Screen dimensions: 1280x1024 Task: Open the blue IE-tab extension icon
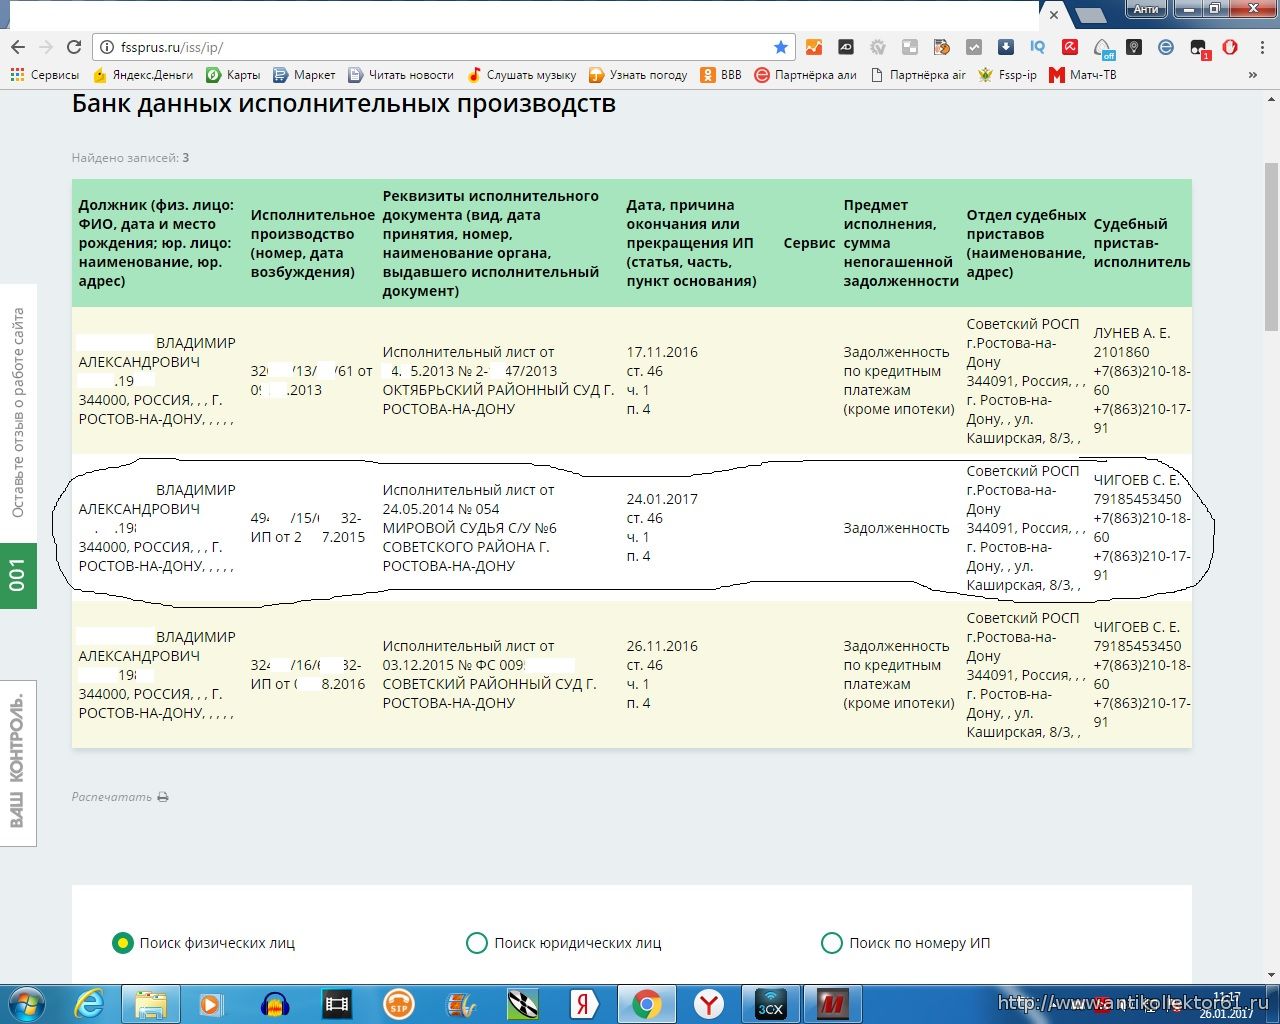coord(1166,47)
